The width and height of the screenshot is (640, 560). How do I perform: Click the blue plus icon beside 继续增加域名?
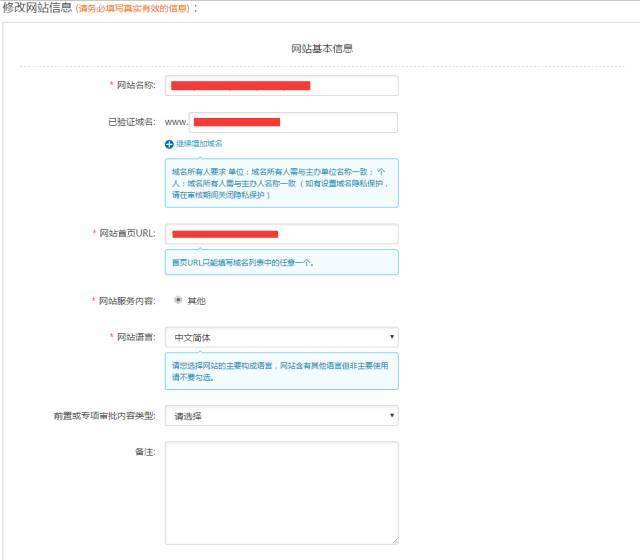pyautogui.click(x=170, y=144)
